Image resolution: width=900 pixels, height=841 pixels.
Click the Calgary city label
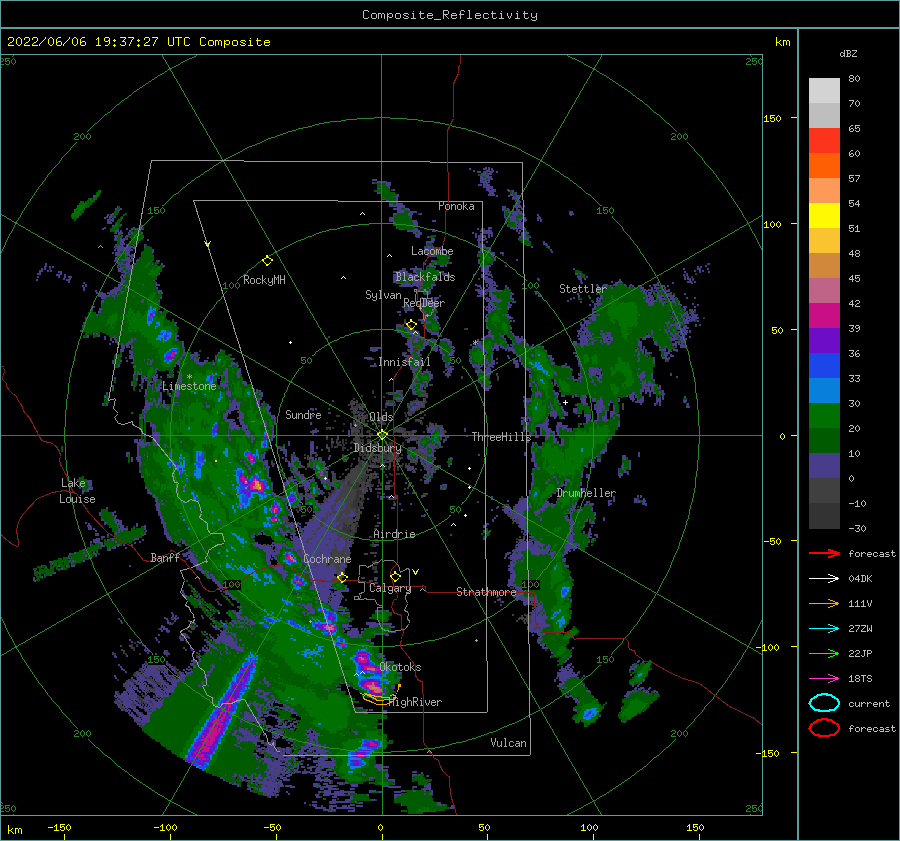pos(390,588)
